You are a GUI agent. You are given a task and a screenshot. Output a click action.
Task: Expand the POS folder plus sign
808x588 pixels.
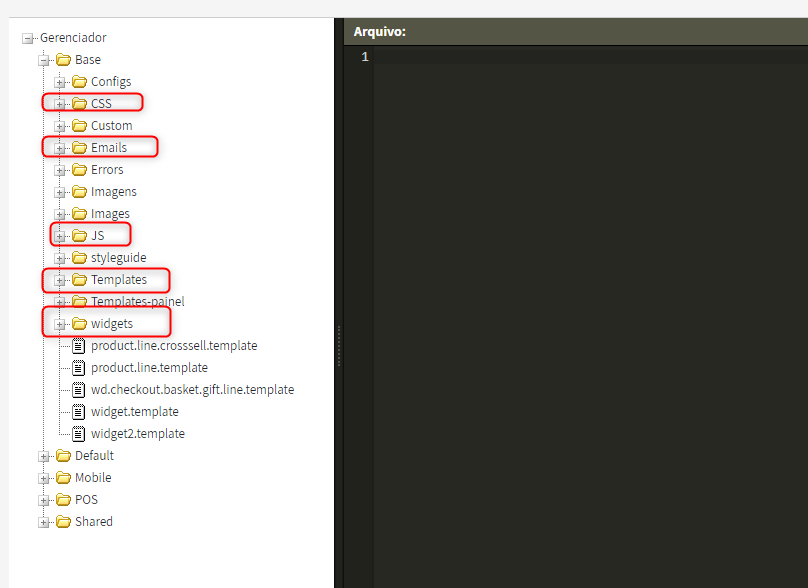pyautogui.click(x=44, y=500)
